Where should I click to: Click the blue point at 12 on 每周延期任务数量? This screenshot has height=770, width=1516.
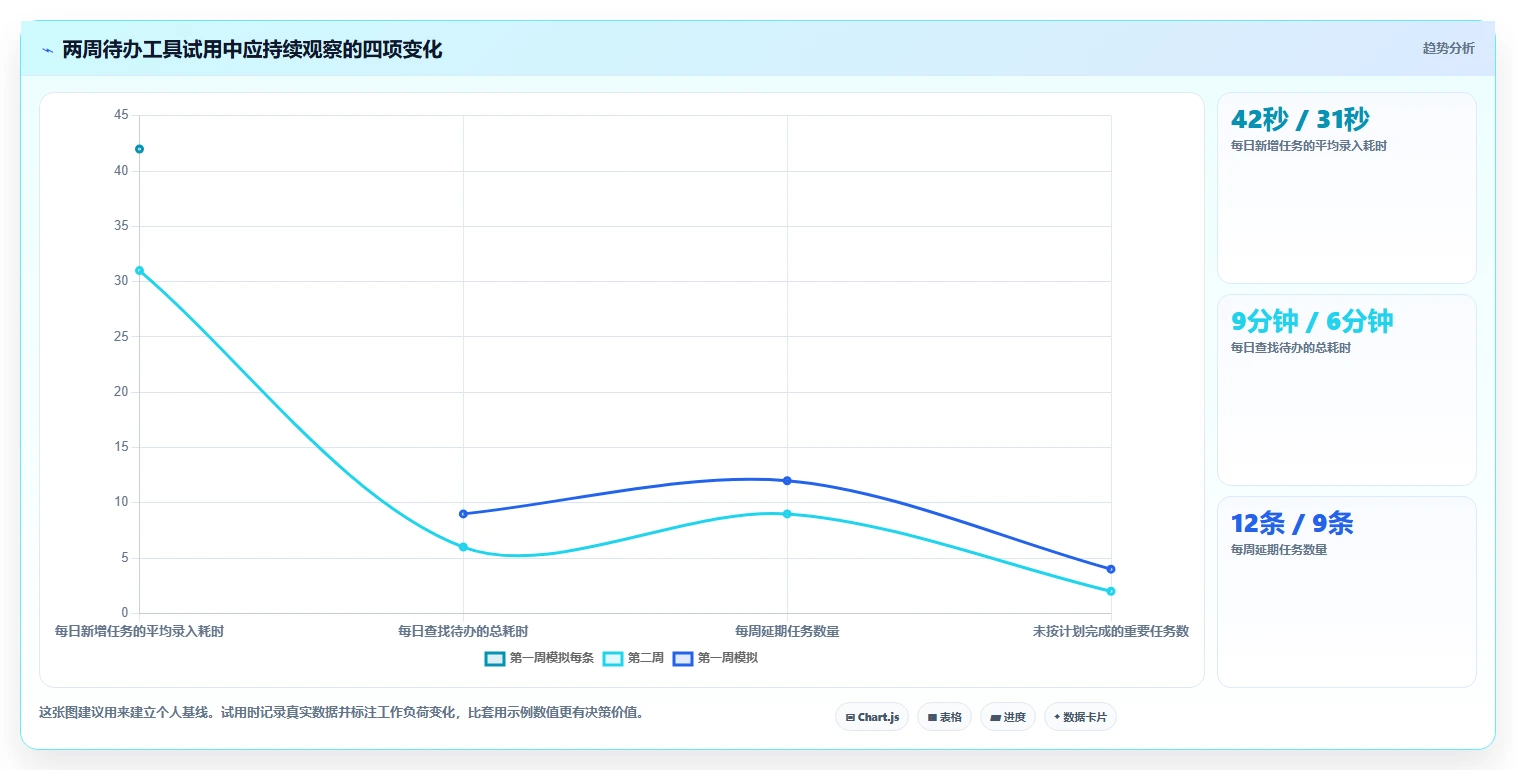tap(787, 481)
